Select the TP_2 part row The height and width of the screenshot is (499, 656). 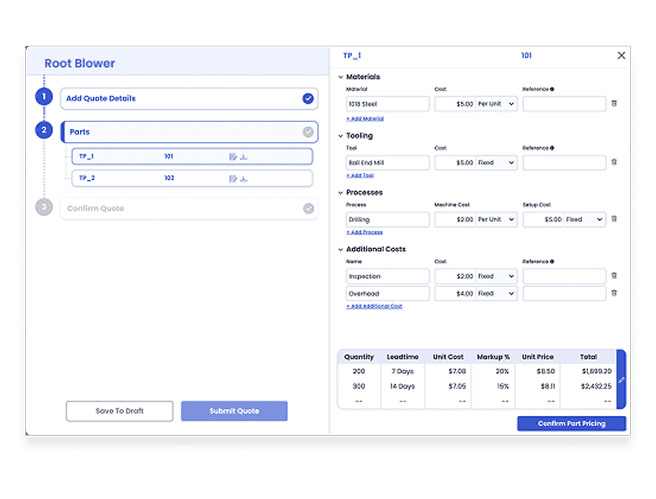(150, 179)
